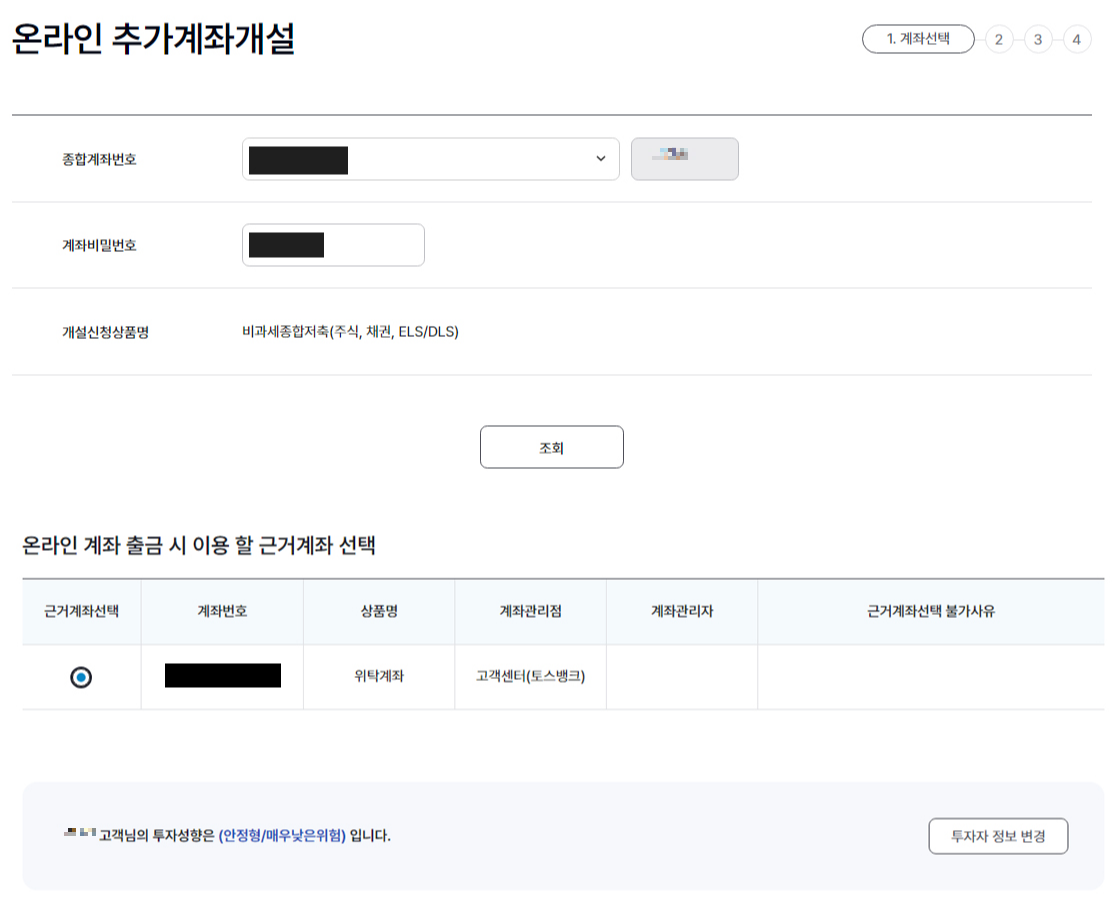Screen dimensions: 1119x900
Task: Click the 계좌비밀번호 password input field
Action: click(x=333, y=245)
